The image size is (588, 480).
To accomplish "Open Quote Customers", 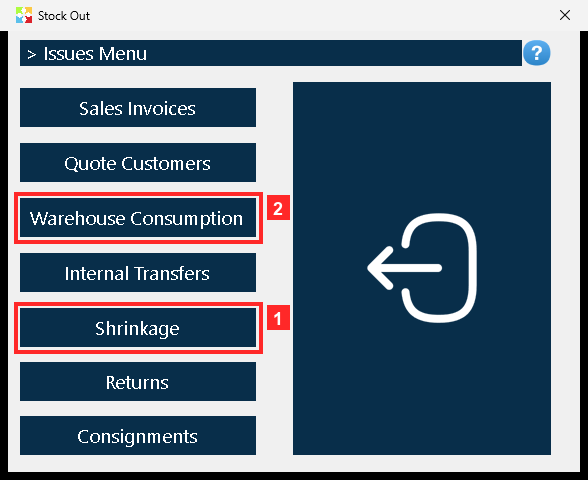I will point(138,162).
